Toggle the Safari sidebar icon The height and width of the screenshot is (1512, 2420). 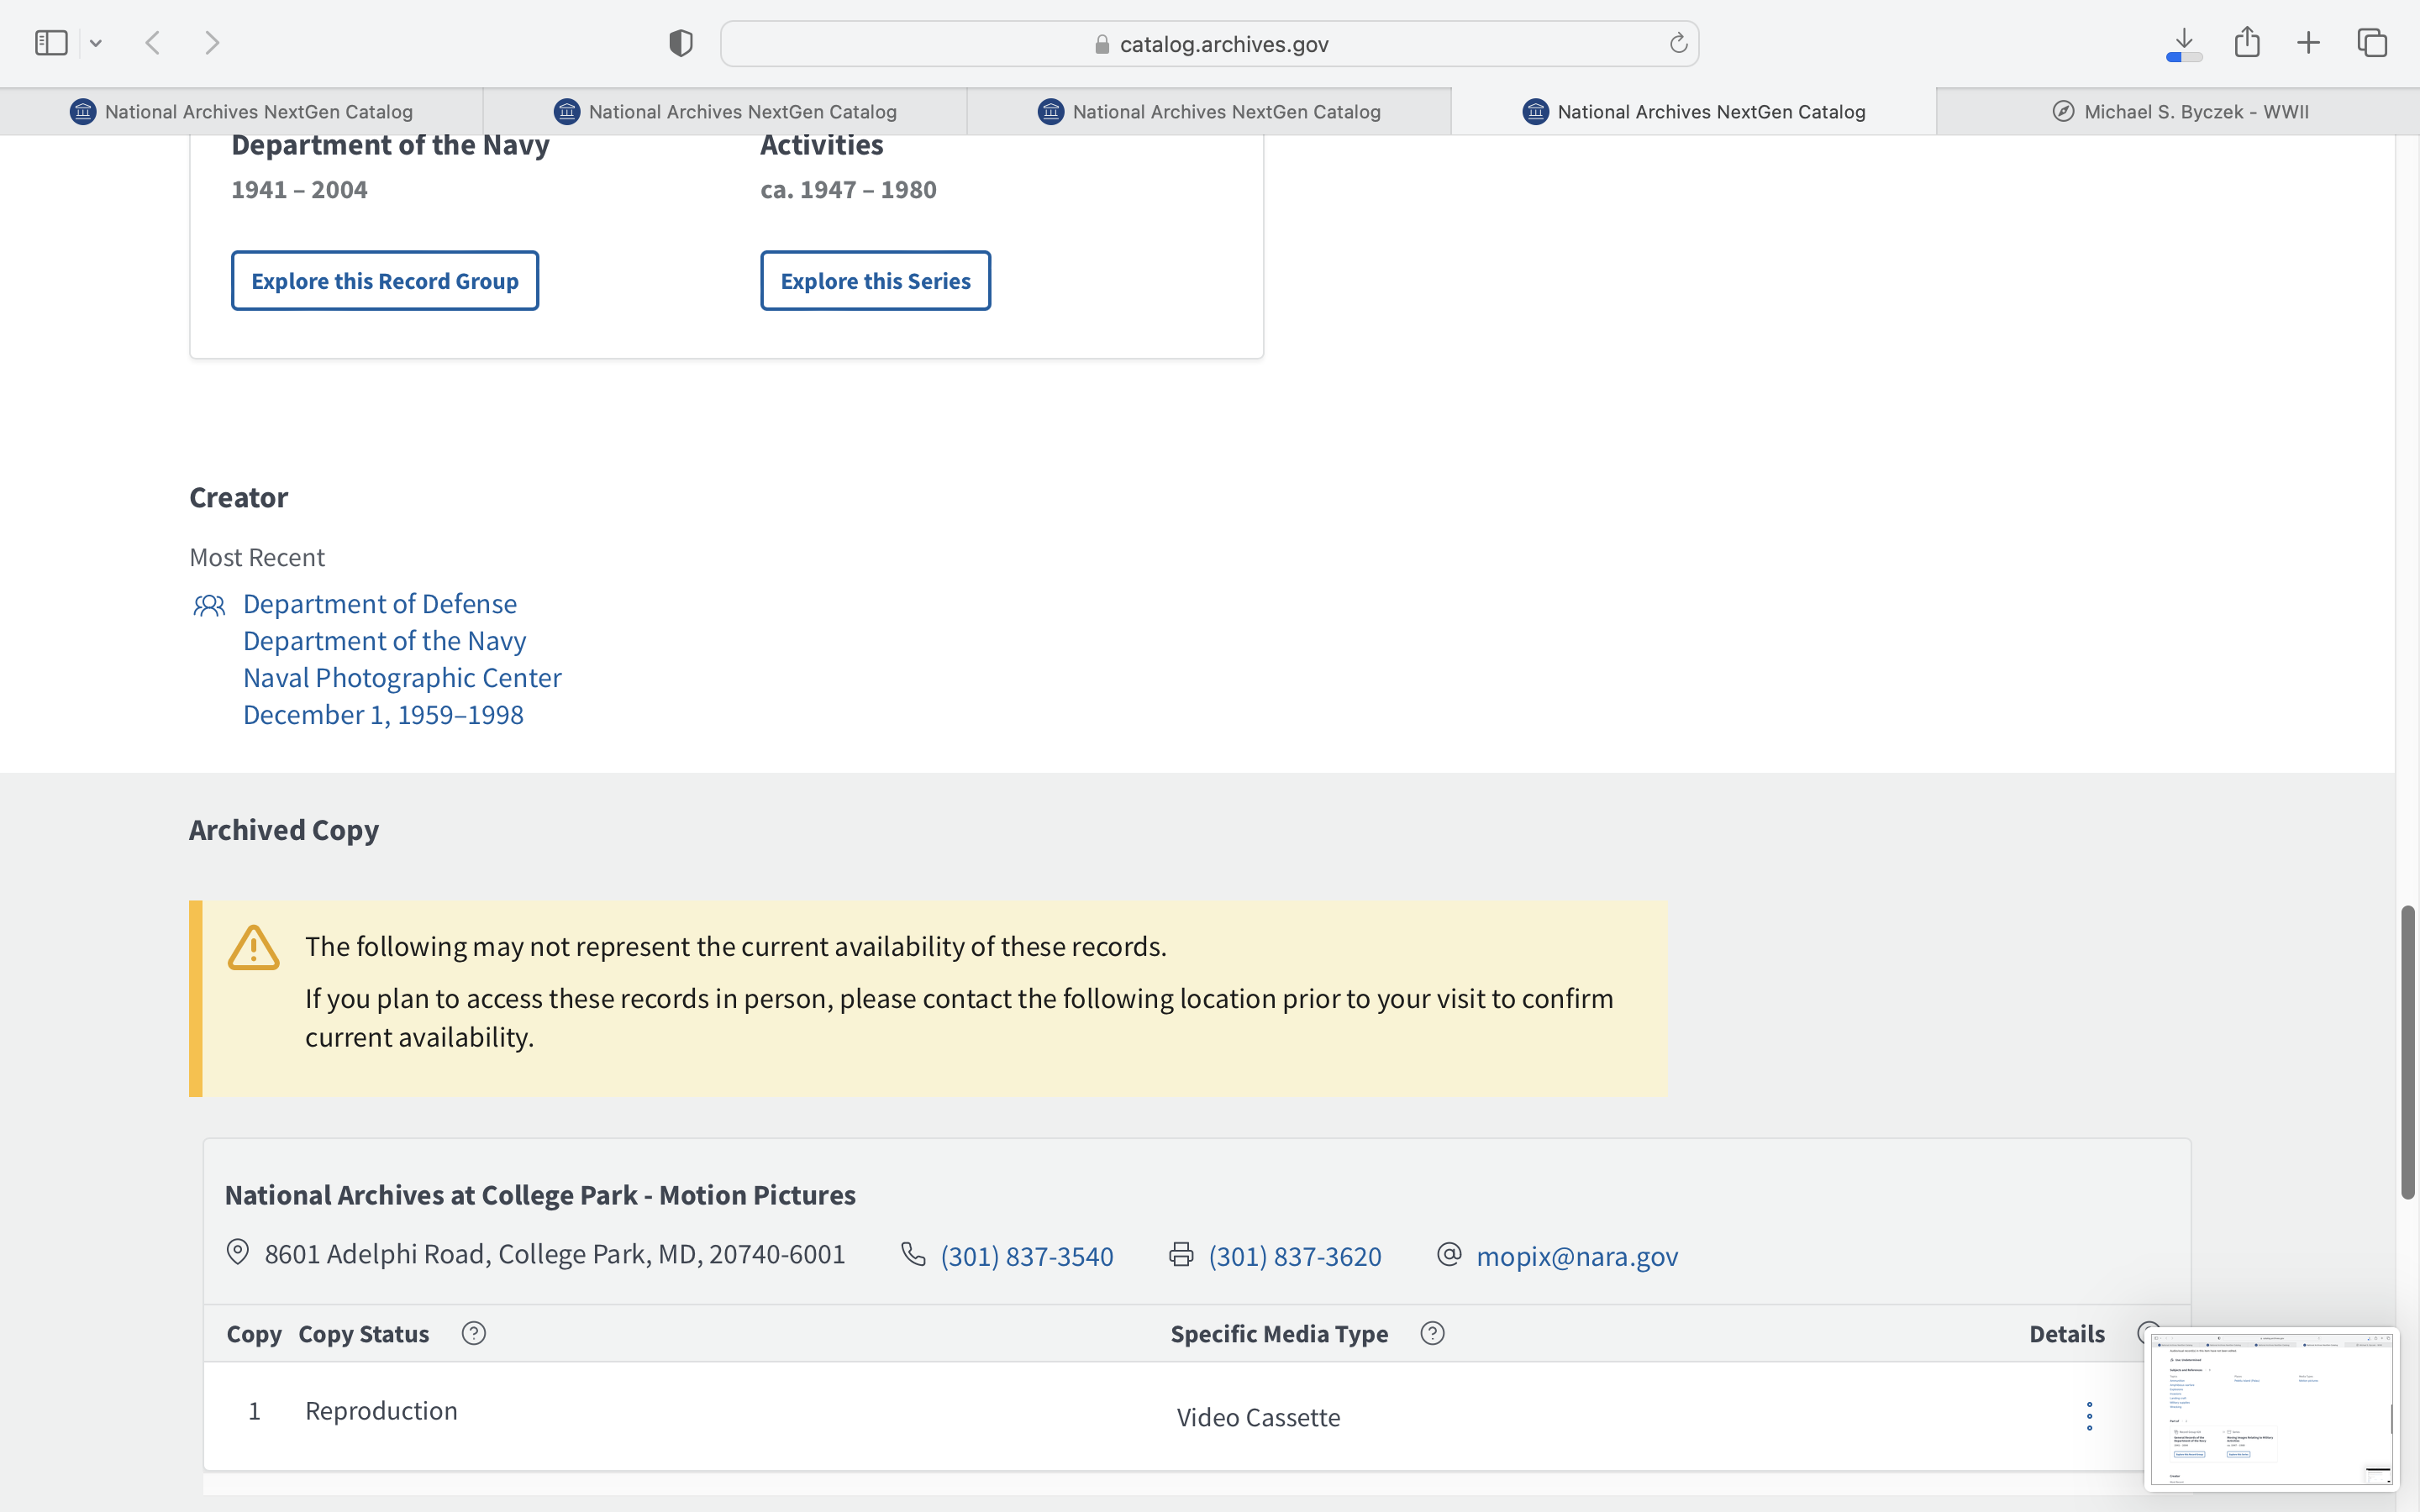[x=51, y=43]
